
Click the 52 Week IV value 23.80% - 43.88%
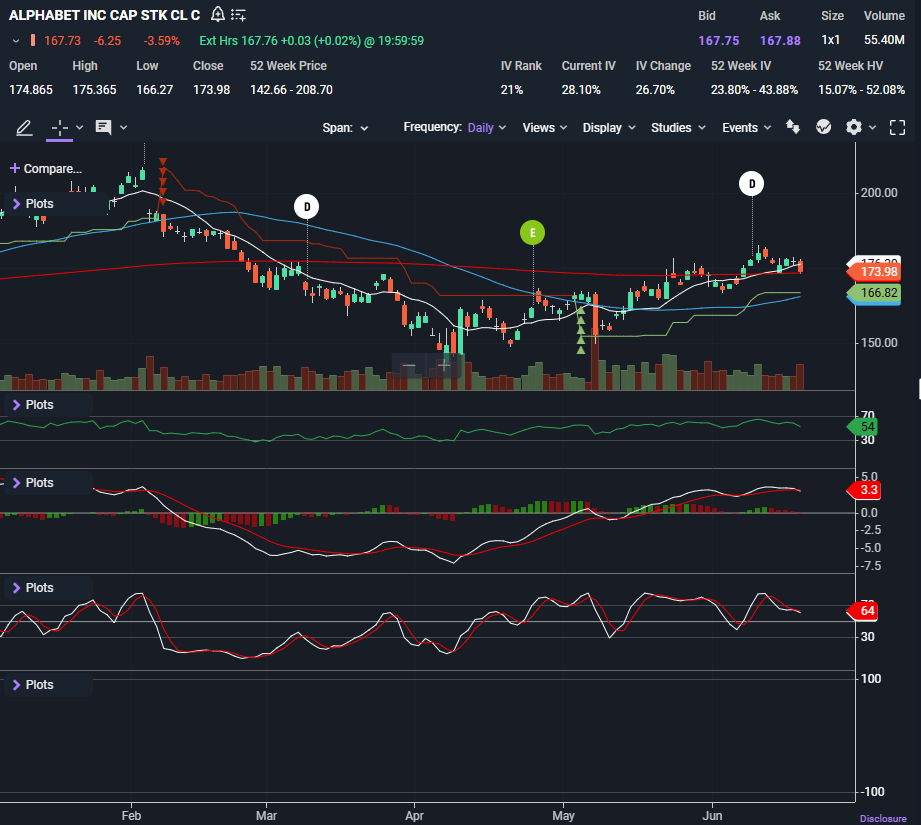(754, 90)
